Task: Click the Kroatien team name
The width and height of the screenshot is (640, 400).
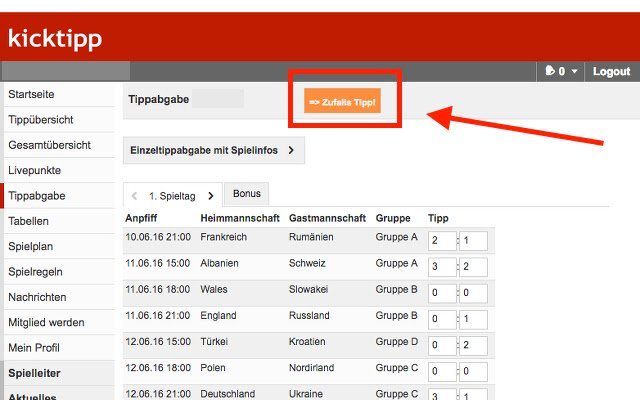Action: (307, 342)
